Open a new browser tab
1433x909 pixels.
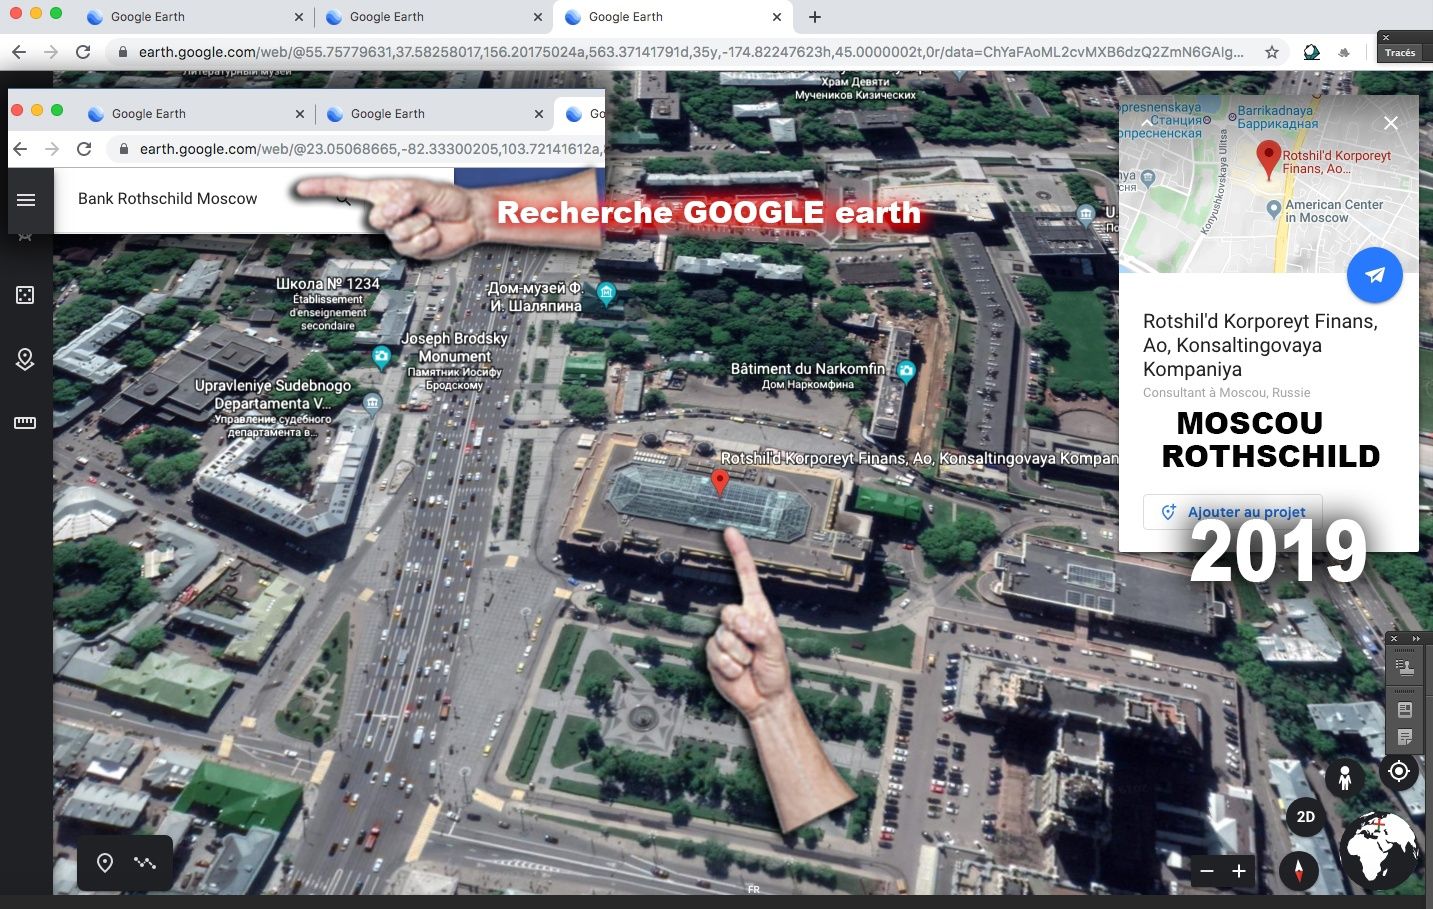click(x=815, y=17)
